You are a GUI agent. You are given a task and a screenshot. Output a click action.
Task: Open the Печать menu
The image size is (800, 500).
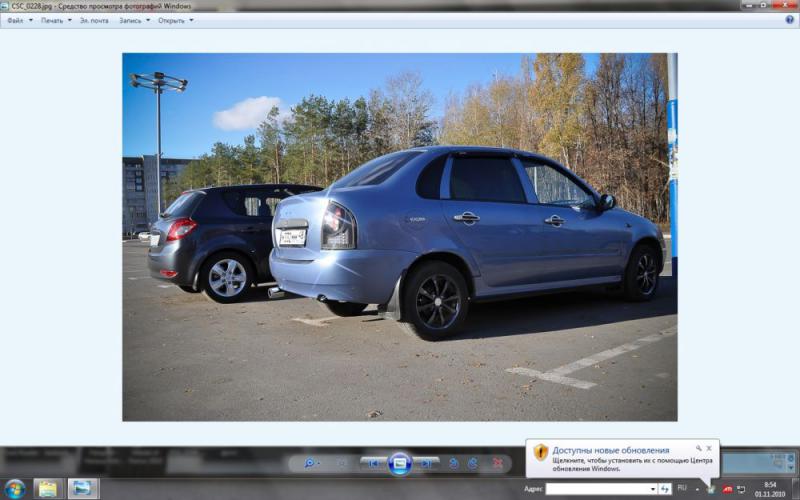pyautogui.click(x=56, y=20)
